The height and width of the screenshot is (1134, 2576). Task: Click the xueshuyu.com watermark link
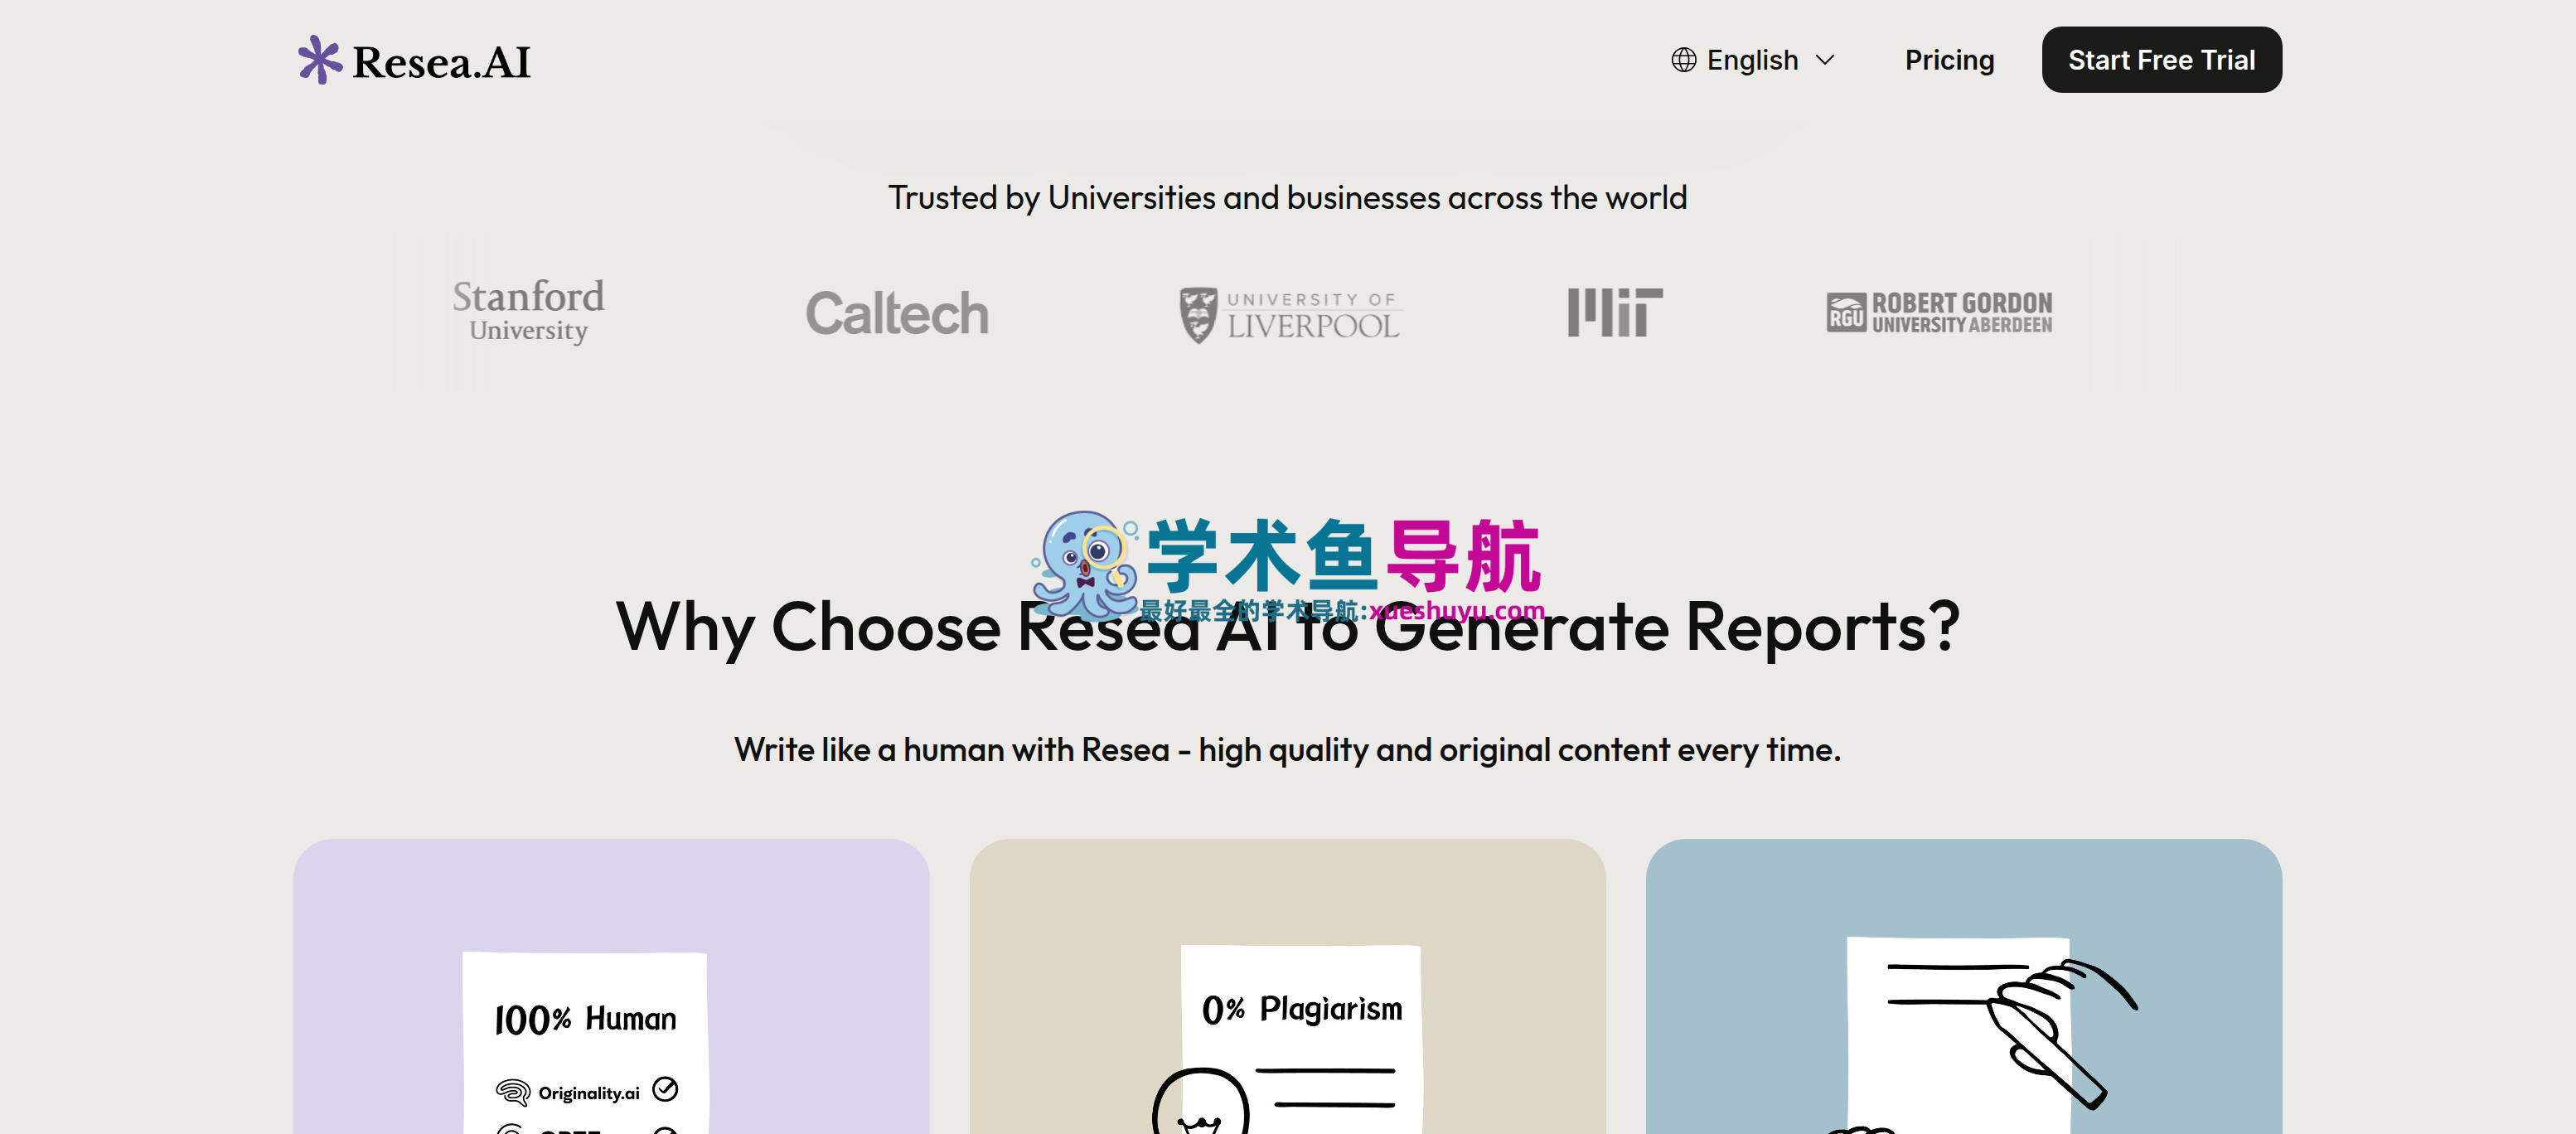(x=1457, y=610)
